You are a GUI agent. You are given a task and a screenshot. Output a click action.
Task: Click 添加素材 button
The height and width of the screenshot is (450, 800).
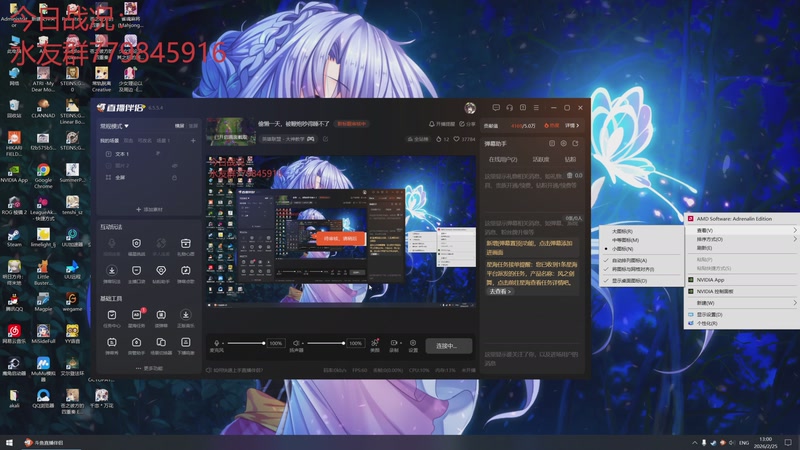149,209
